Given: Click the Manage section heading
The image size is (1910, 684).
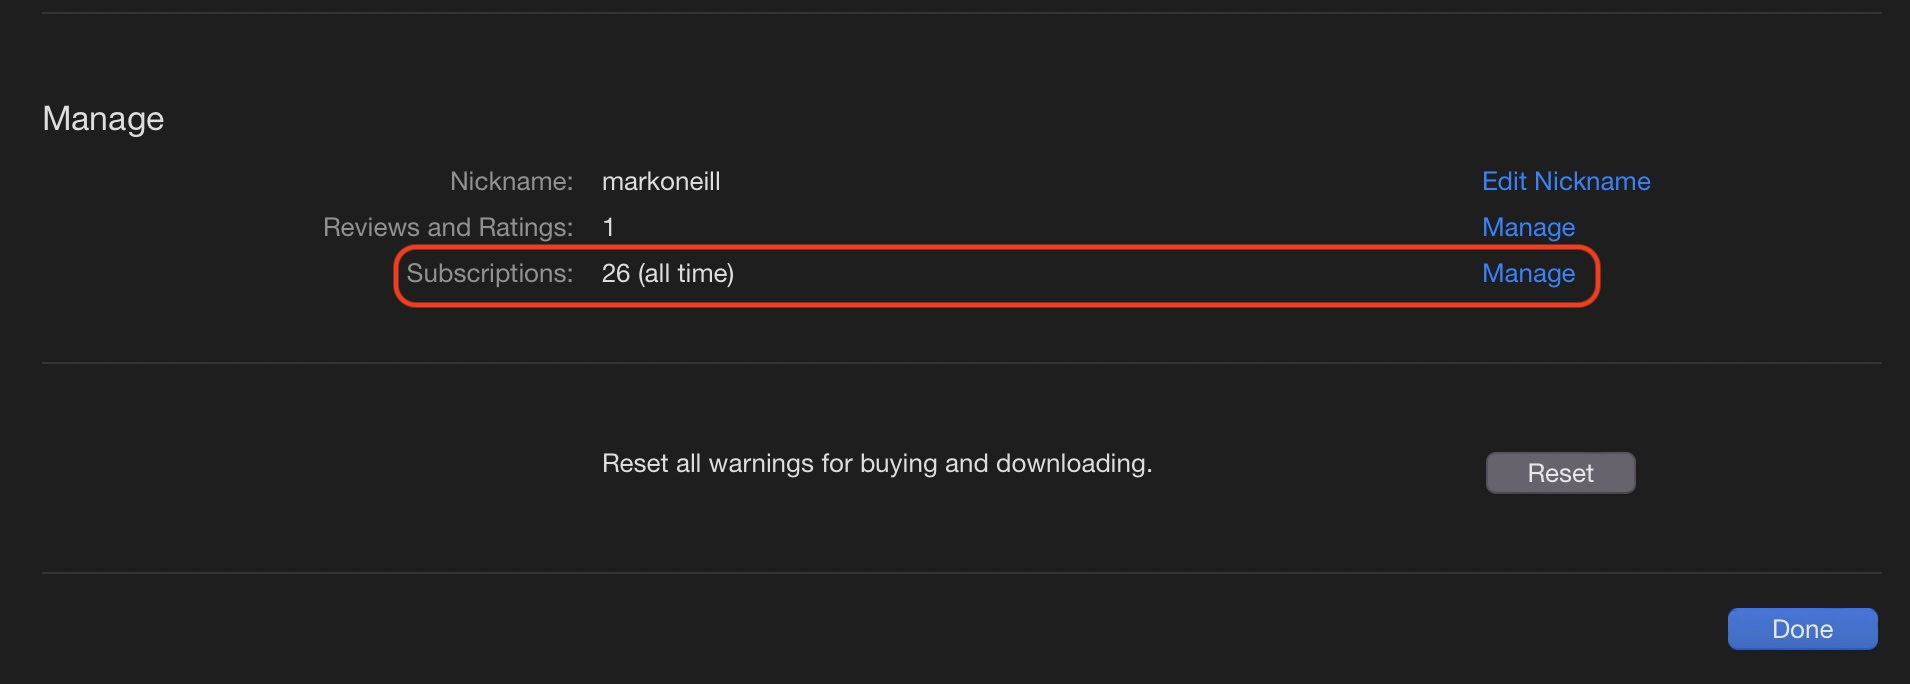Looking at the screenshot, I should (x=103, y=119).
